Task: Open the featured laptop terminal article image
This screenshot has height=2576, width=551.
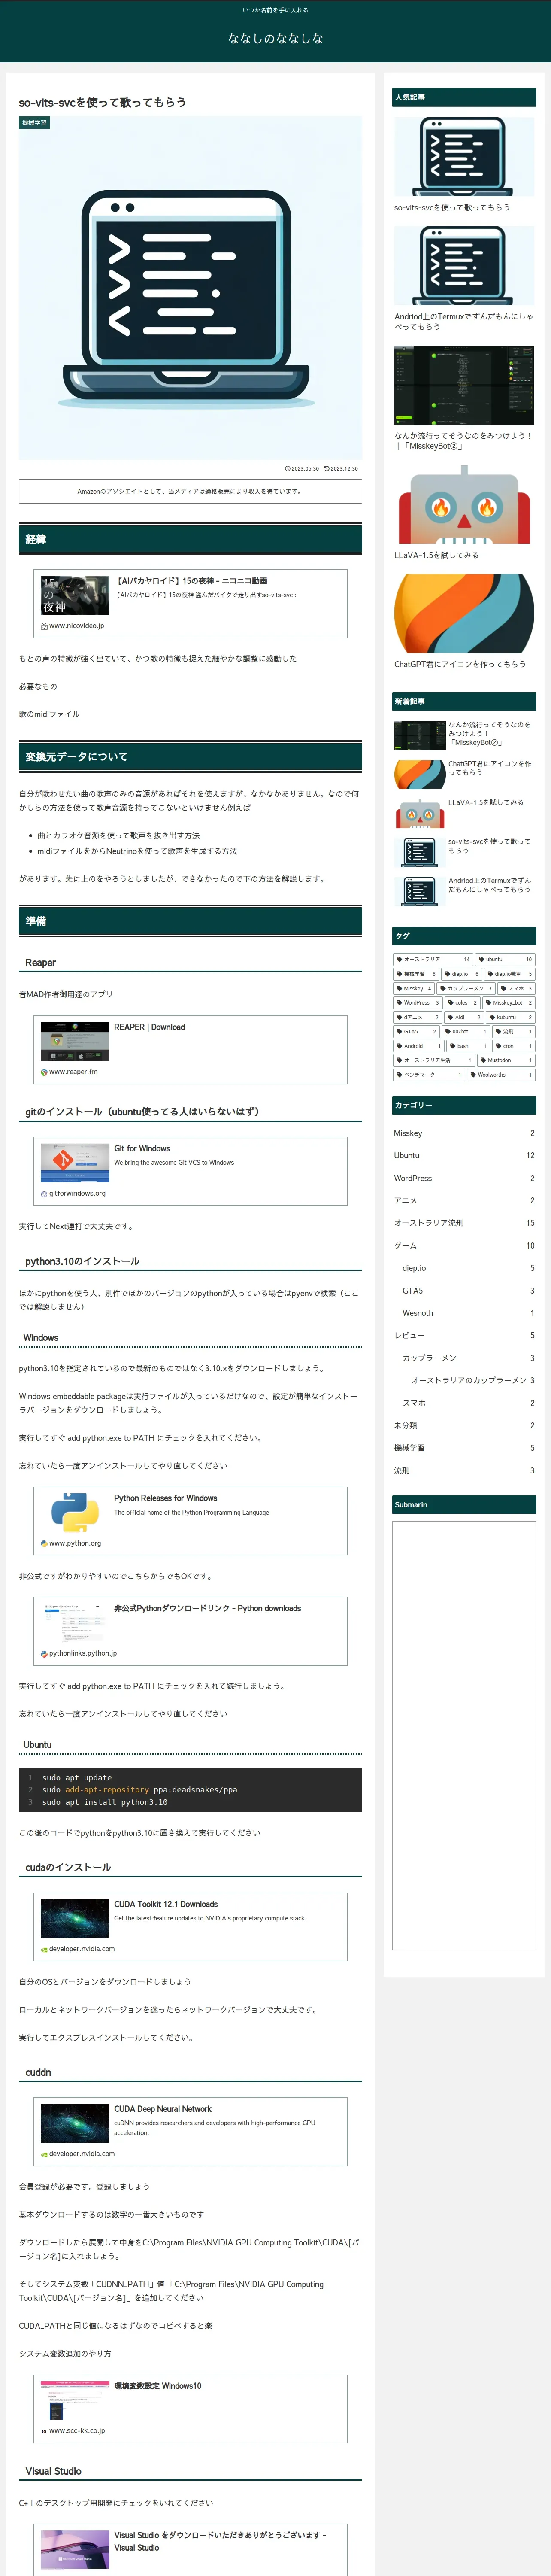Action: pos(190,288)
